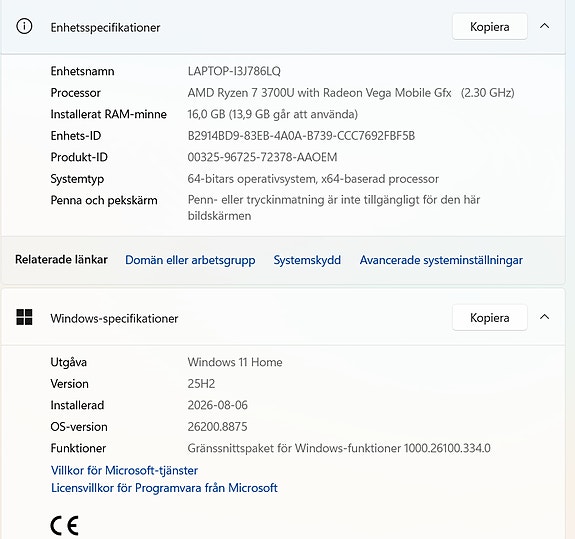This screenshot has height=539, width=575.
Task: Click the Windows-specifikationer header title
Action: click(x=114, y=318)
